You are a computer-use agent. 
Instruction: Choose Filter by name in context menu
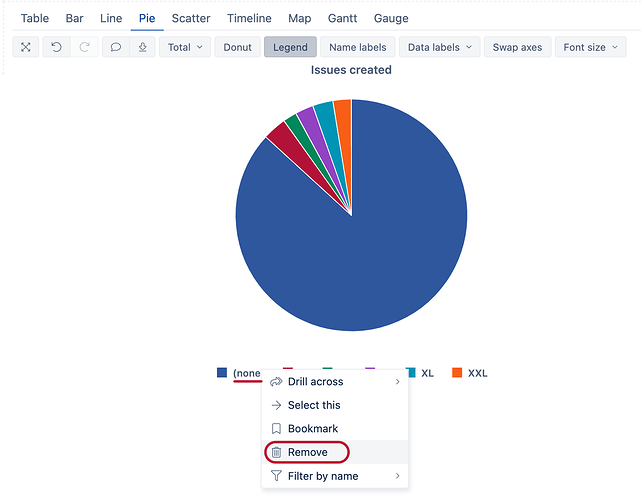[x=335, y=476]
